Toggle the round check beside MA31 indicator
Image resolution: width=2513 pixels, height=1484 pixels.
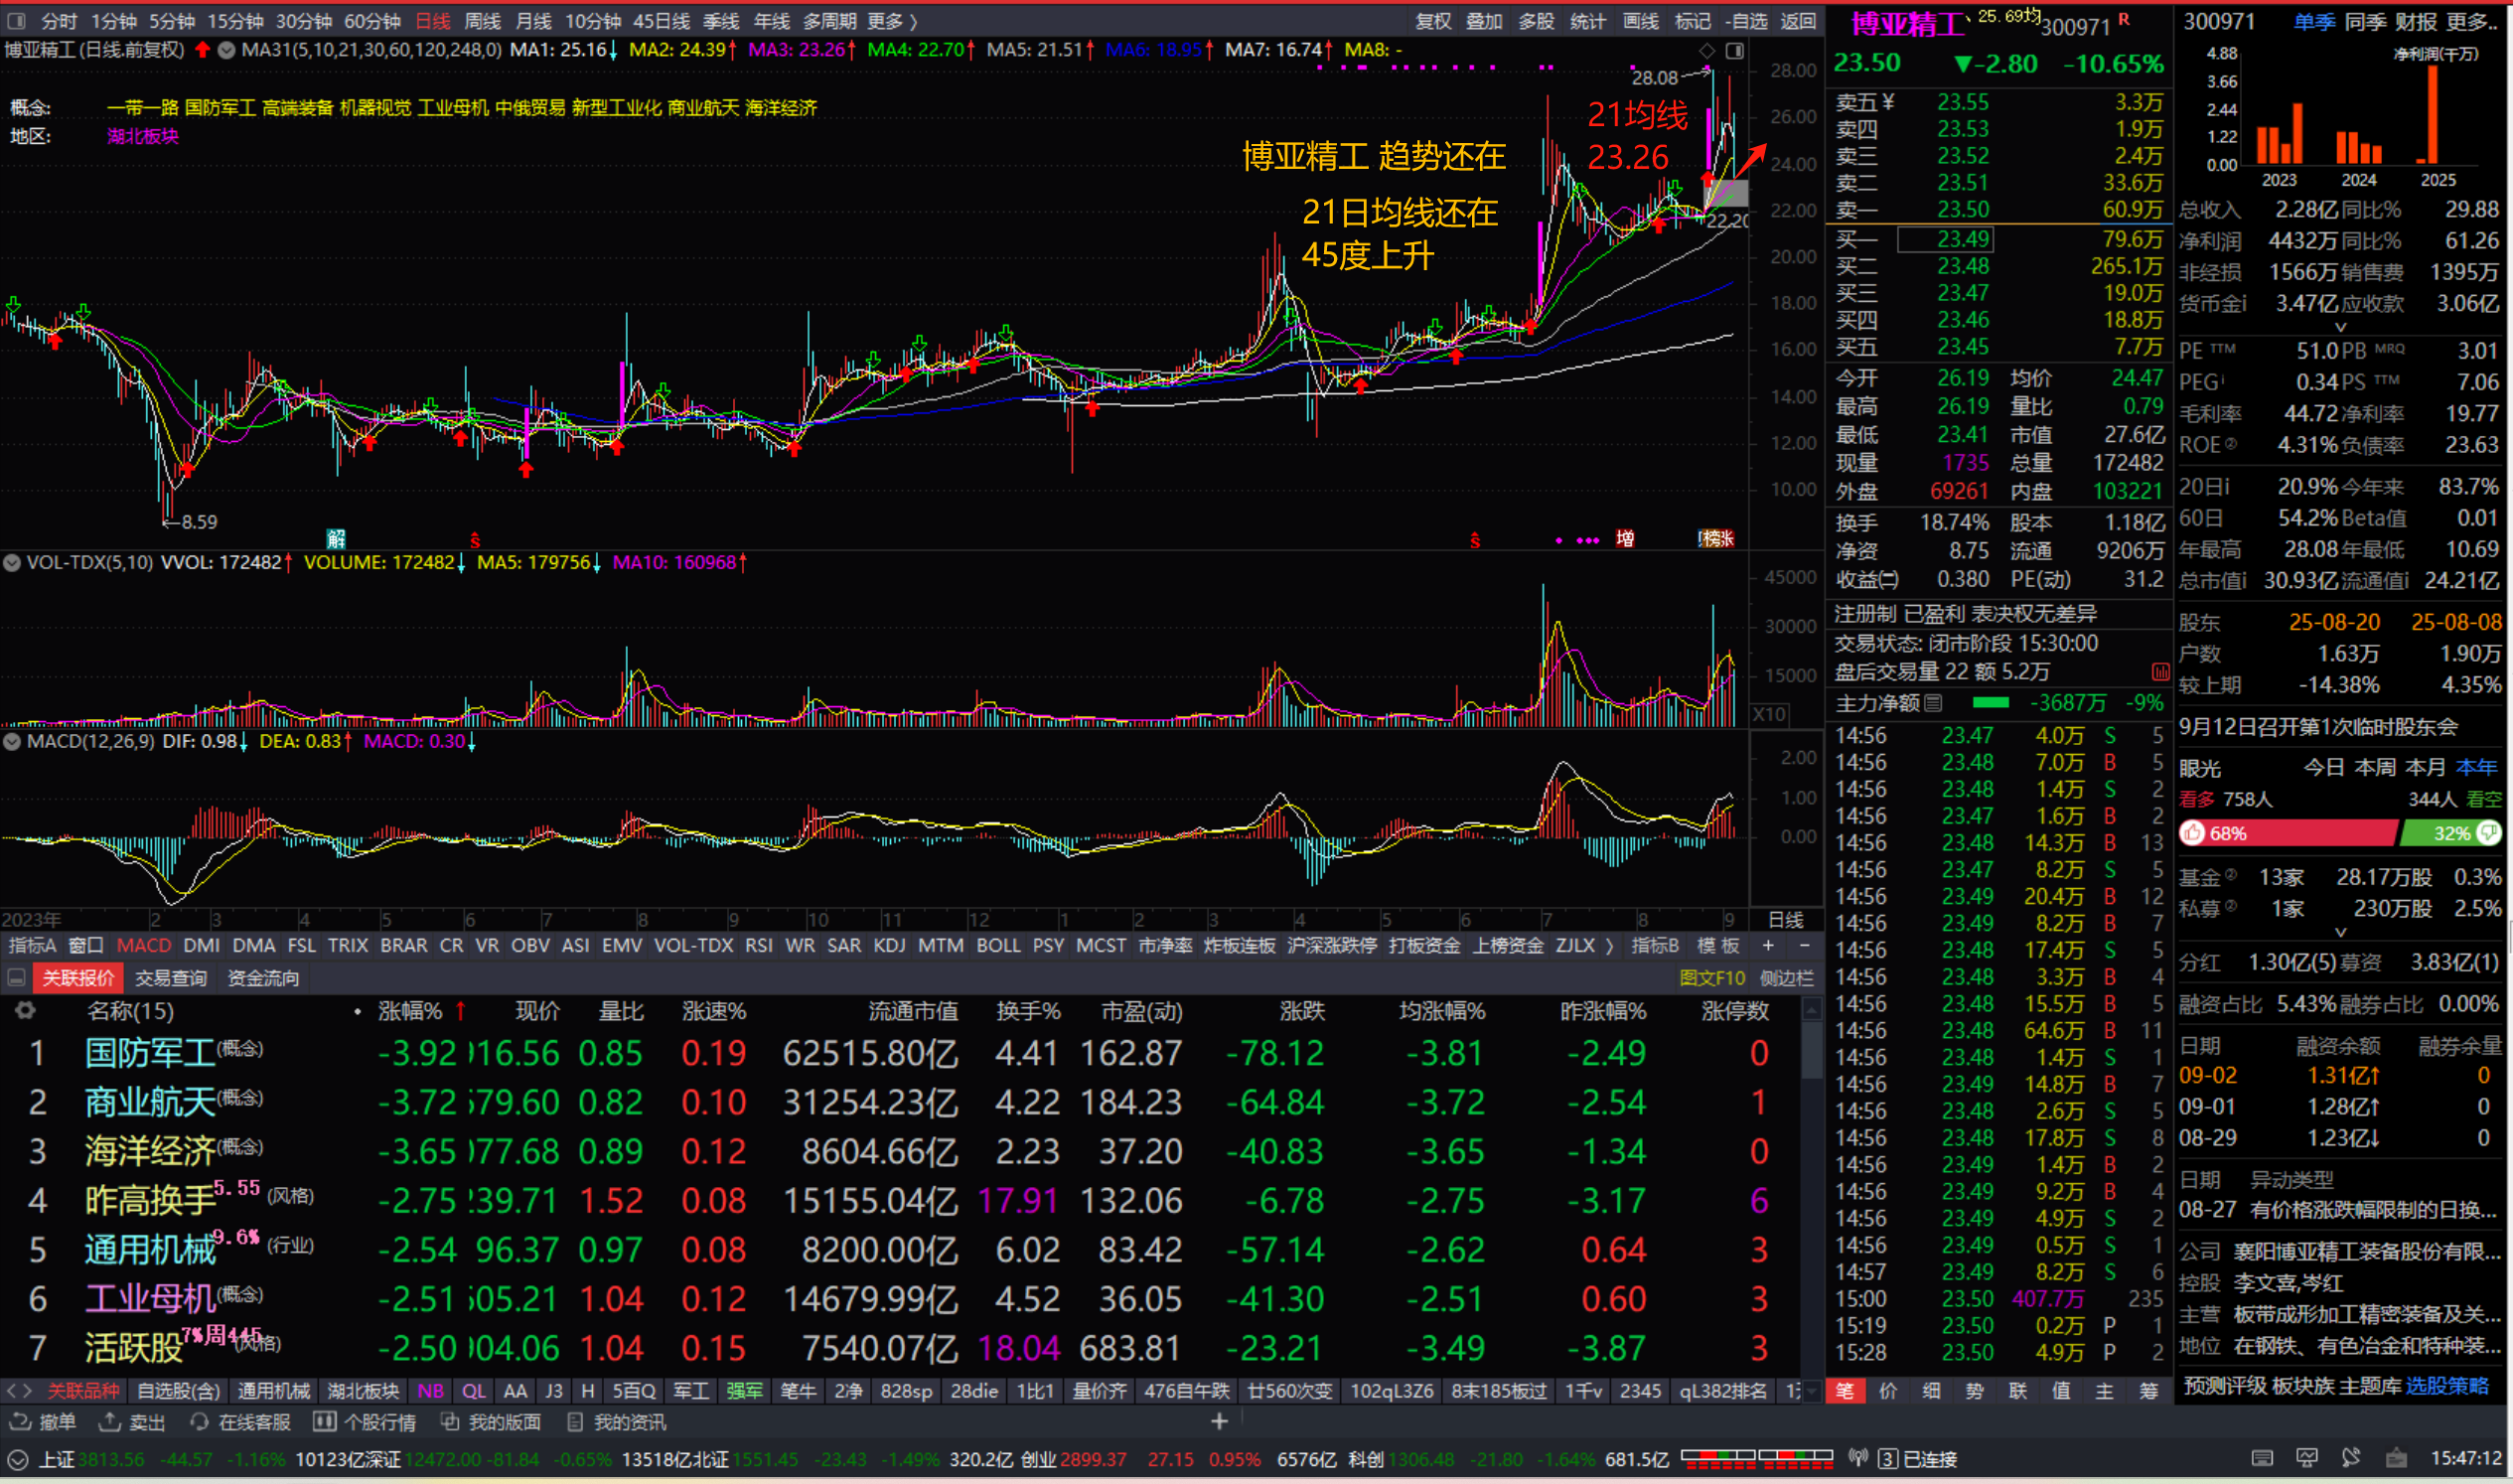[x=227, y=49]
